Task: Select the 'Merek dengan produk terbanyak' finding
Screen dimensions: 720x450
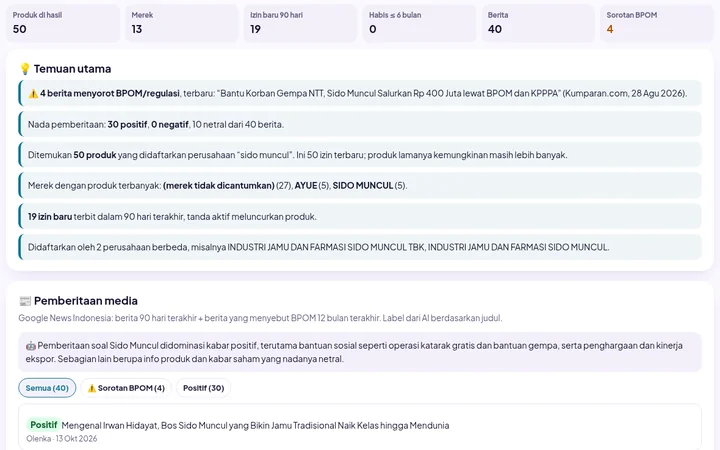Action: pos(360,186)
